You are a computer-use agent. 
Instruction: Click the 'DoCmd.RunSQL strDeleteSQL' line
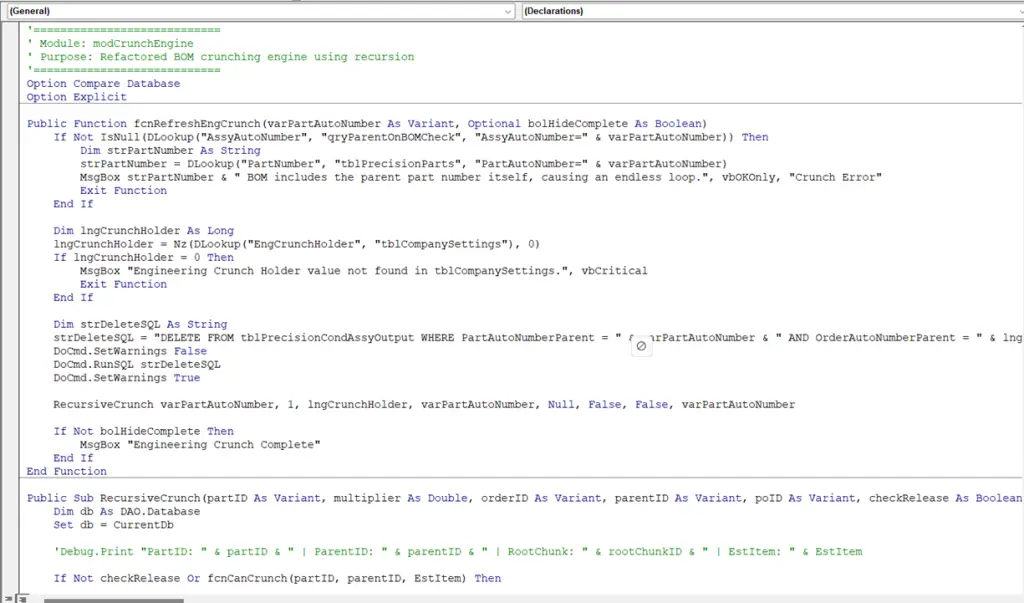point(137,365)
